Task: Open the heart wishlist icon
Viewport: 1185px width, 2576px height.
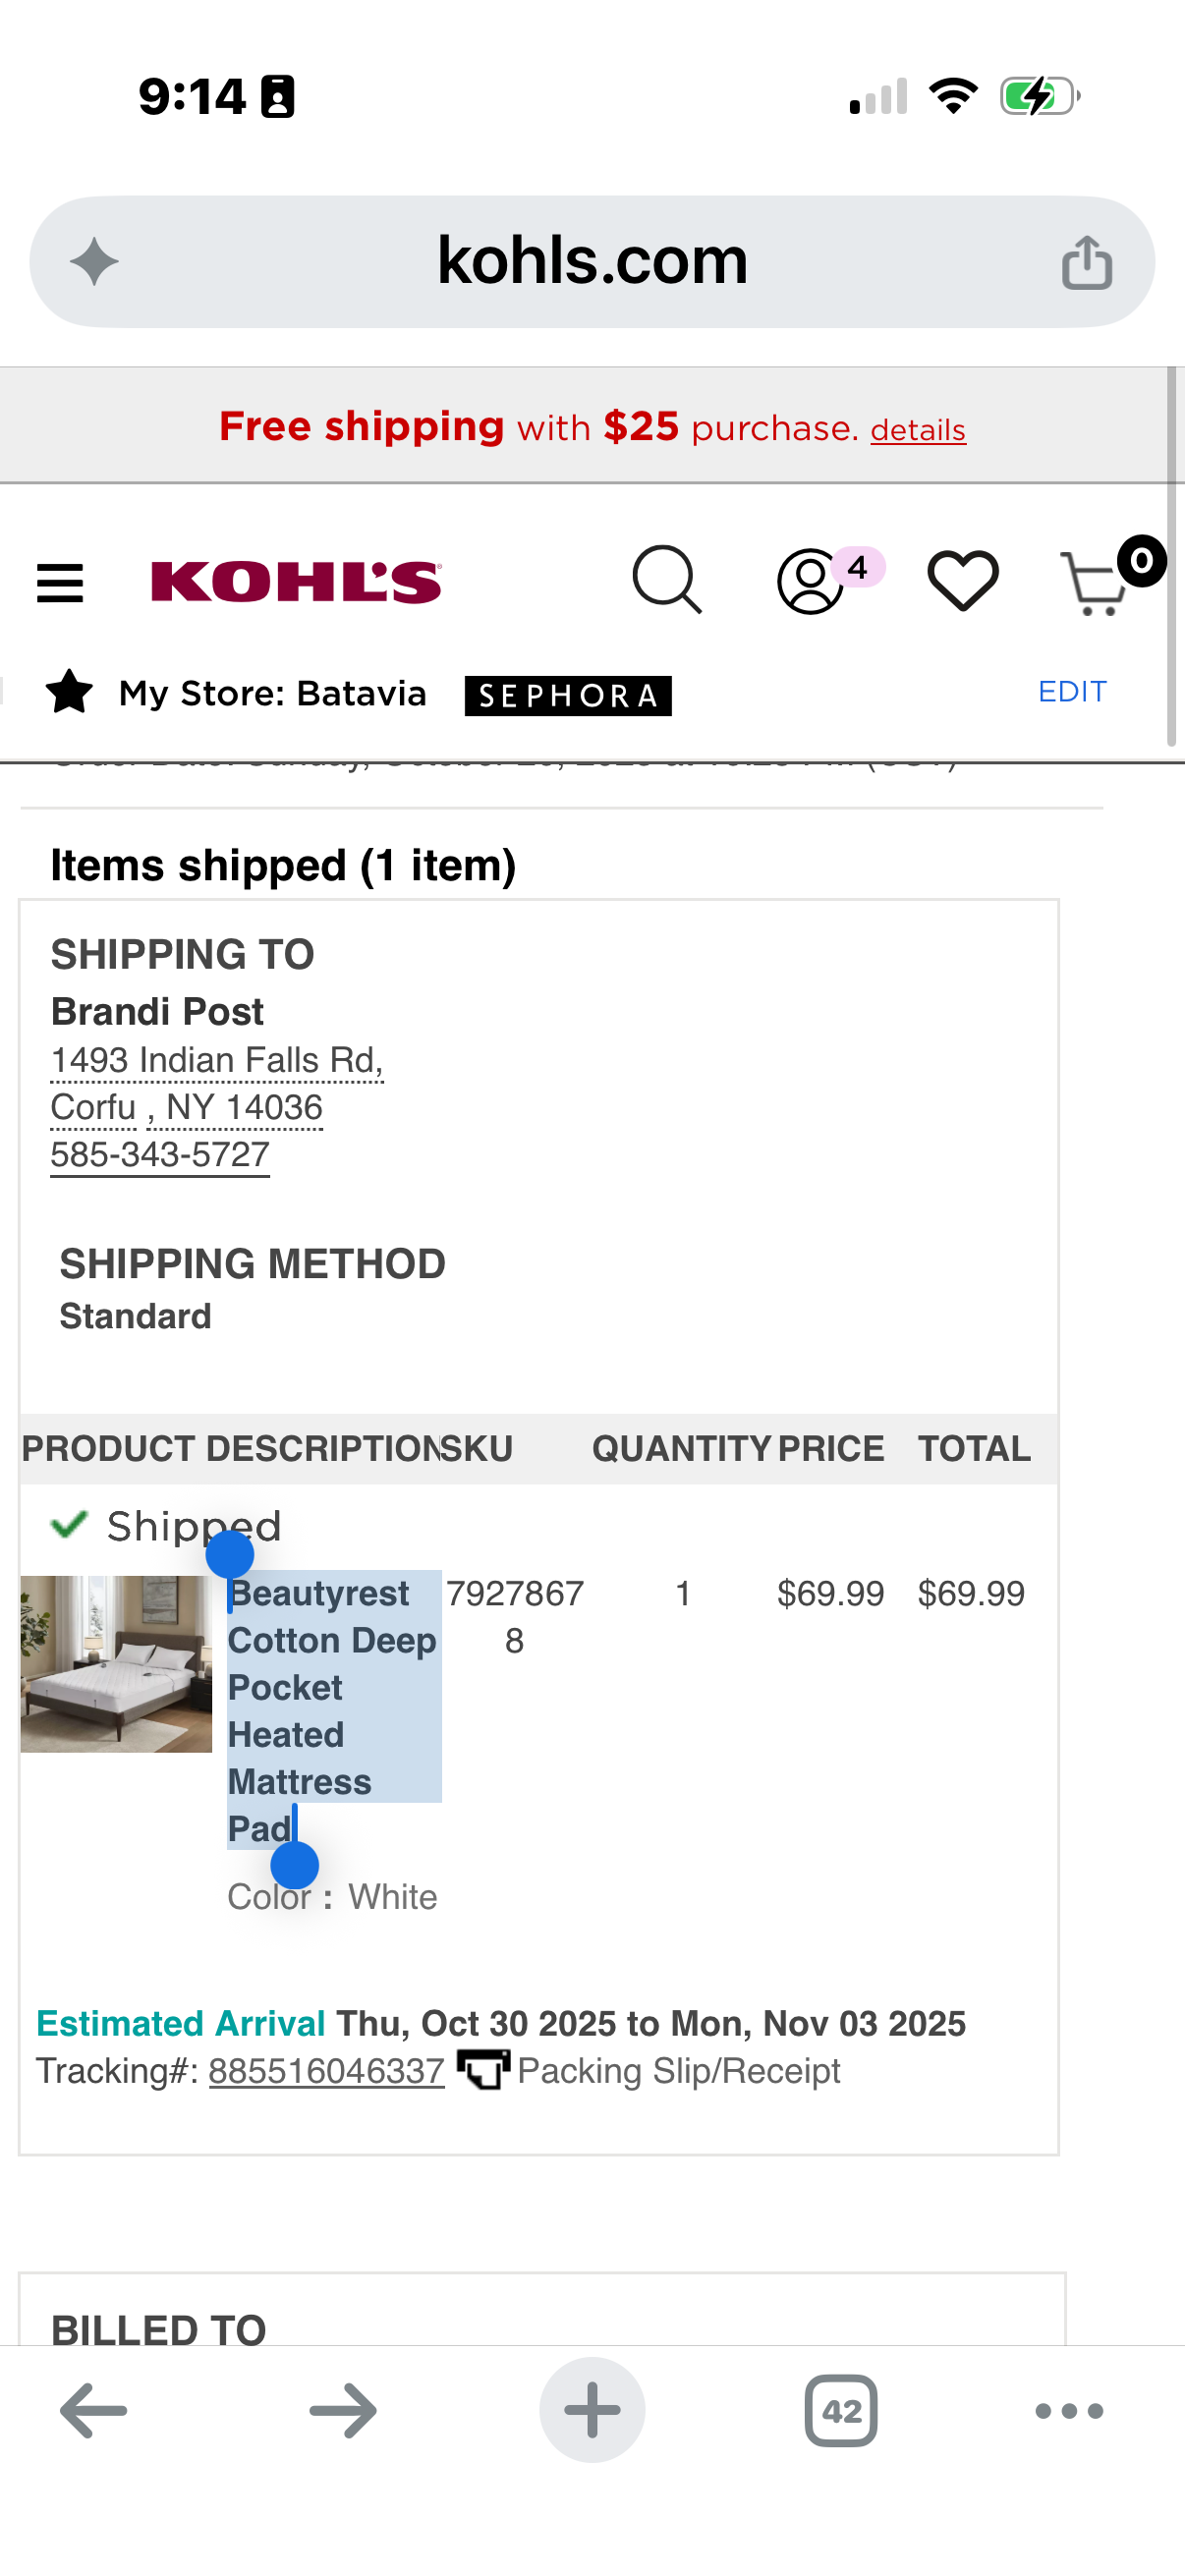Action: tap(962, 581)
